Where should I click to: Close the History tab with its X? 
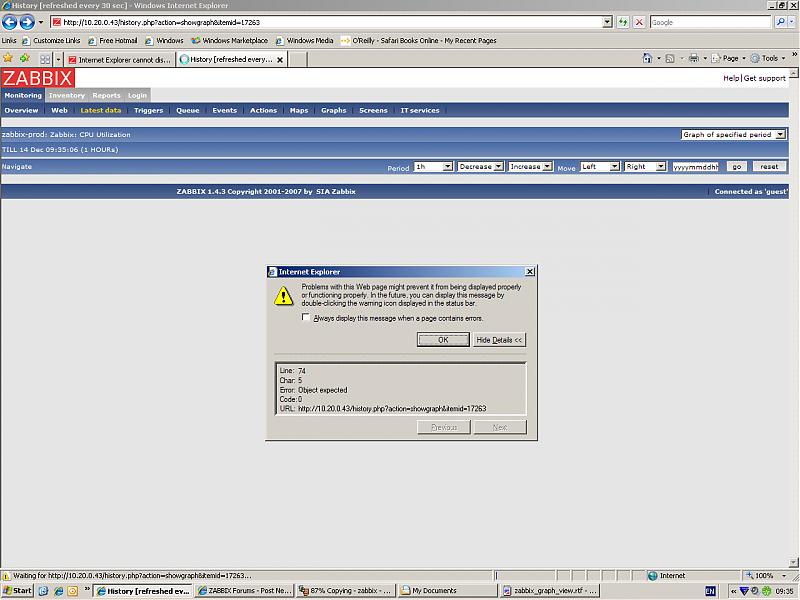(280, 60)
